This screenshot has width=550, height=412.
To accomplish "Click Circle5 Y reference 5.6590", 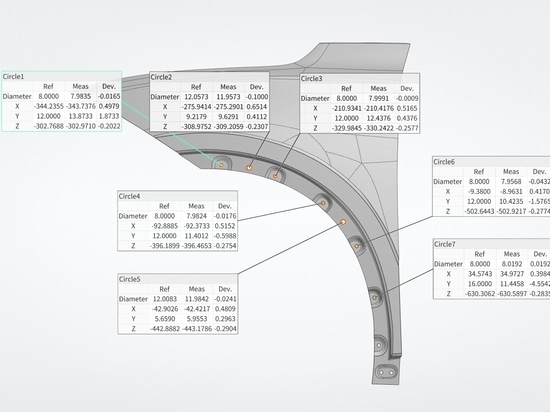I will click(165, 319).
